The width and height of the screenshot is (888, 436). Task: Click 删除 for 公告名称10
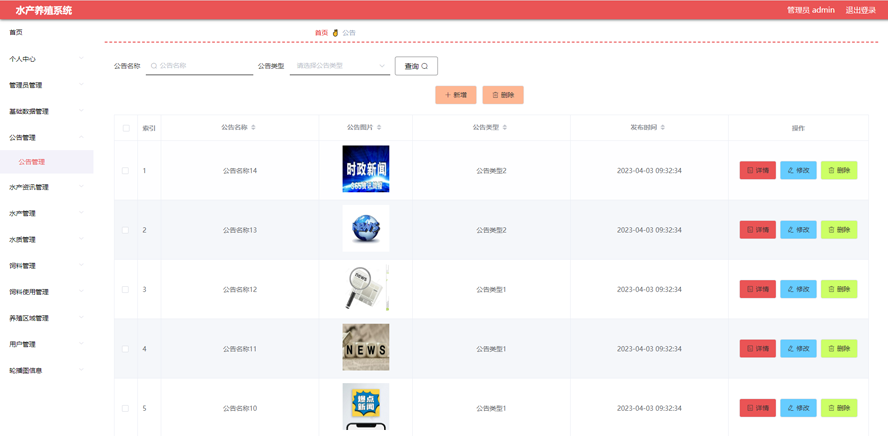(839, 408)
